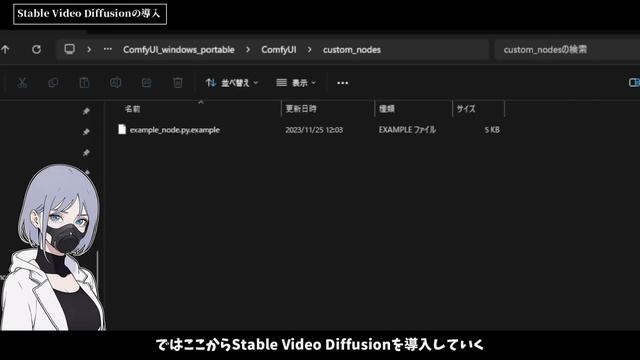Viewport: 640px width, 360px height.
Task: Click the Paste clipboard icon
Action: [x=84, y=83]
